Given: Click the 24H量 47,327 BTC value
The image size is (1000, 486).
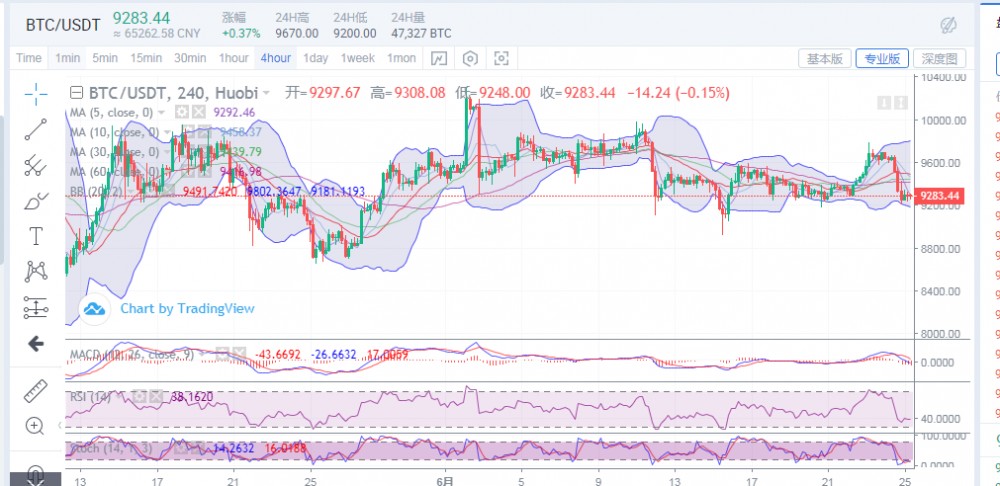Looking at the screenshot, I should [421, 34].
